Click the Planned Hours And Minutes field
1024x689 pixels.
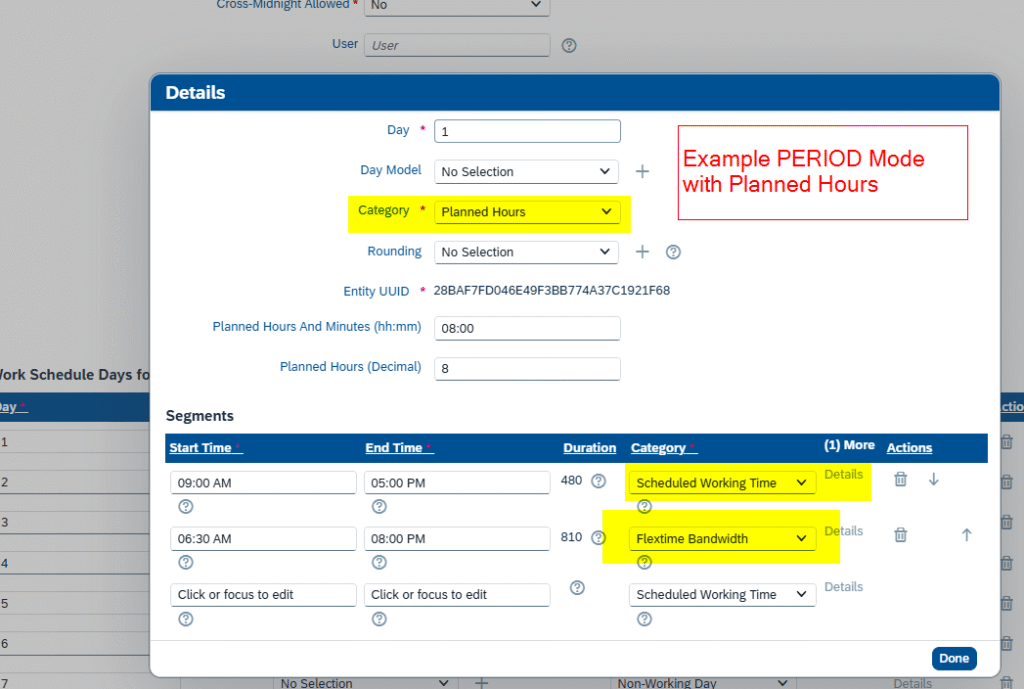[x=527, y=328]
